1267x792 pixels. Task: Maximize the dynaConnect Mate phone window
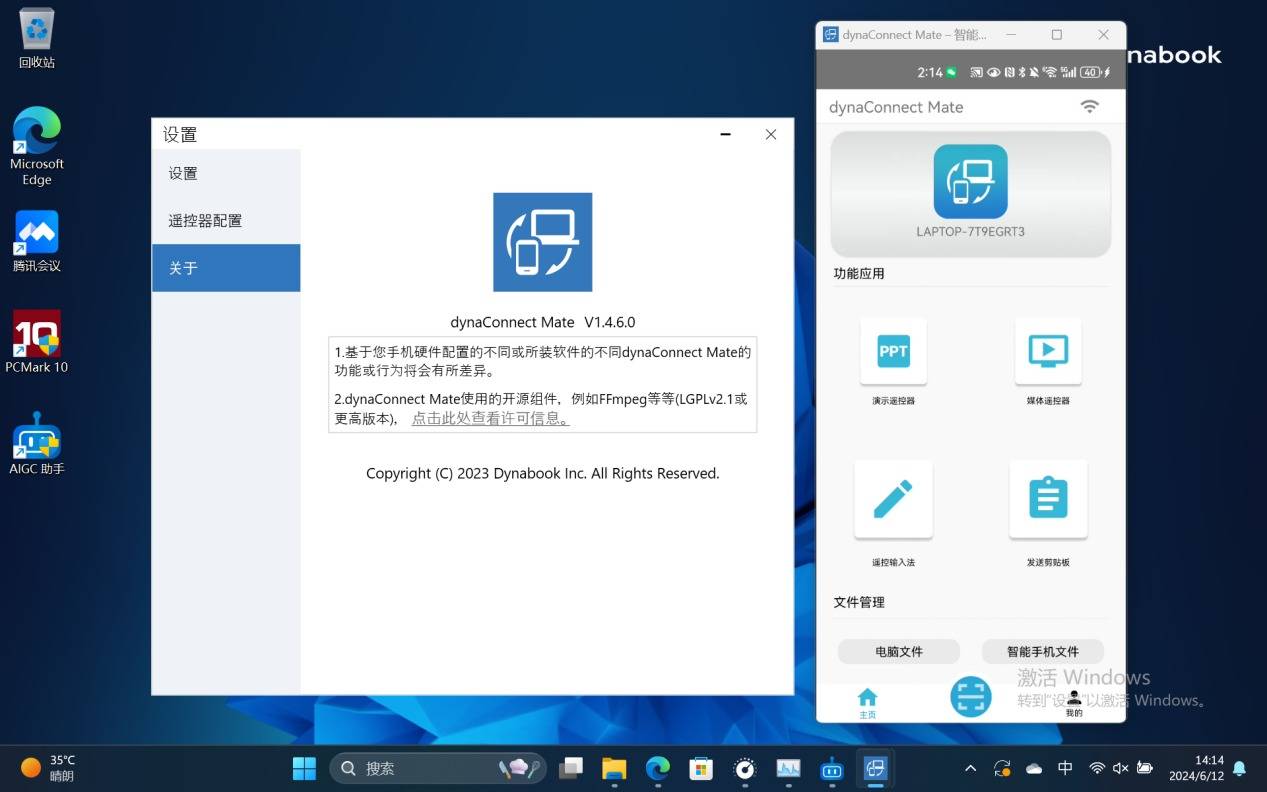click(x=1057, y=34)
